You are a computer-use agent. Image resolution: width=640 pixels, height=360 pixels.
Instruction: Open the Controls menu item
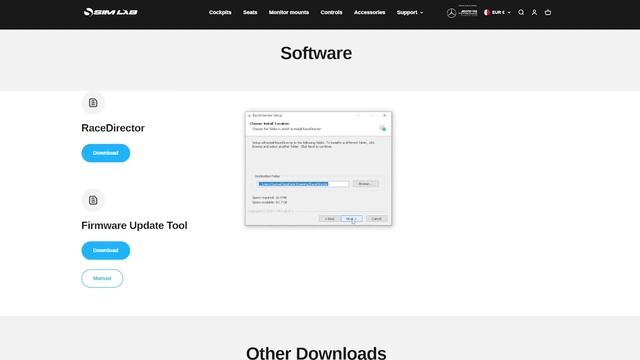pyautogui.click(x=331, y=12)
